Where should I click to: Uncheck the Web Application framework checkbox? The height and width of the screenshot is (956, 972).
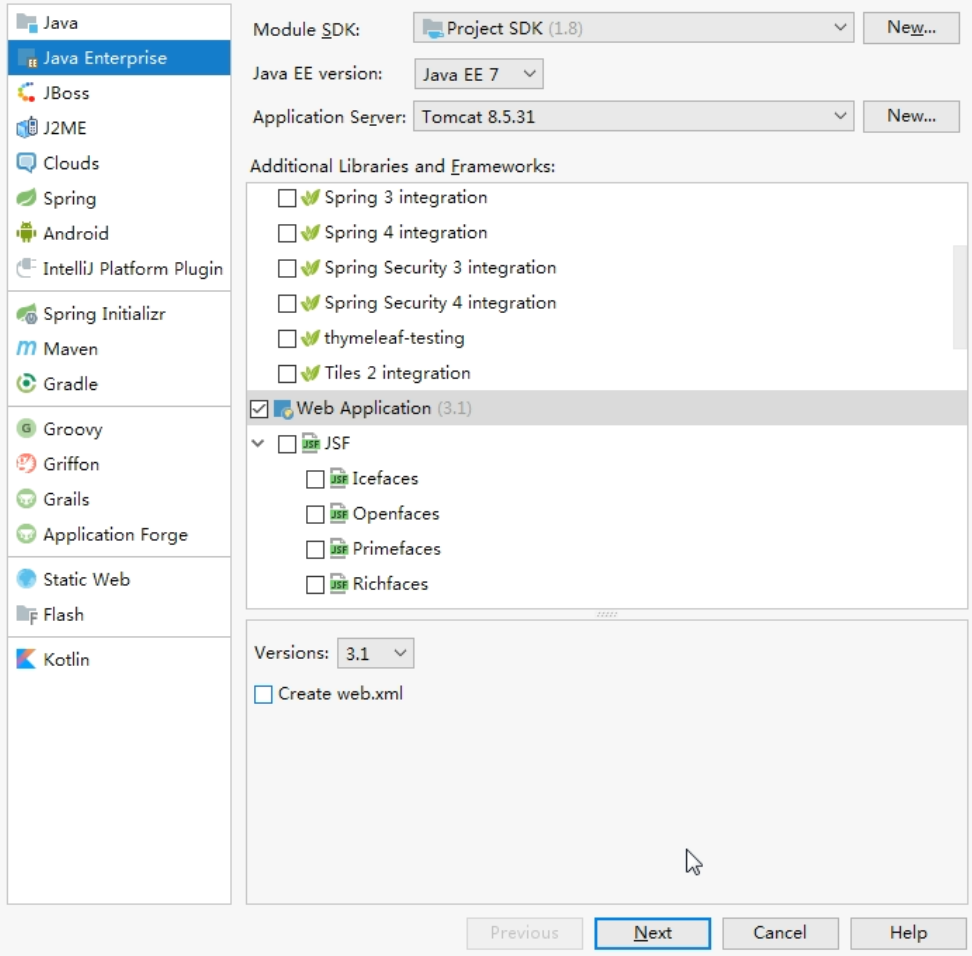click(259, 409)
